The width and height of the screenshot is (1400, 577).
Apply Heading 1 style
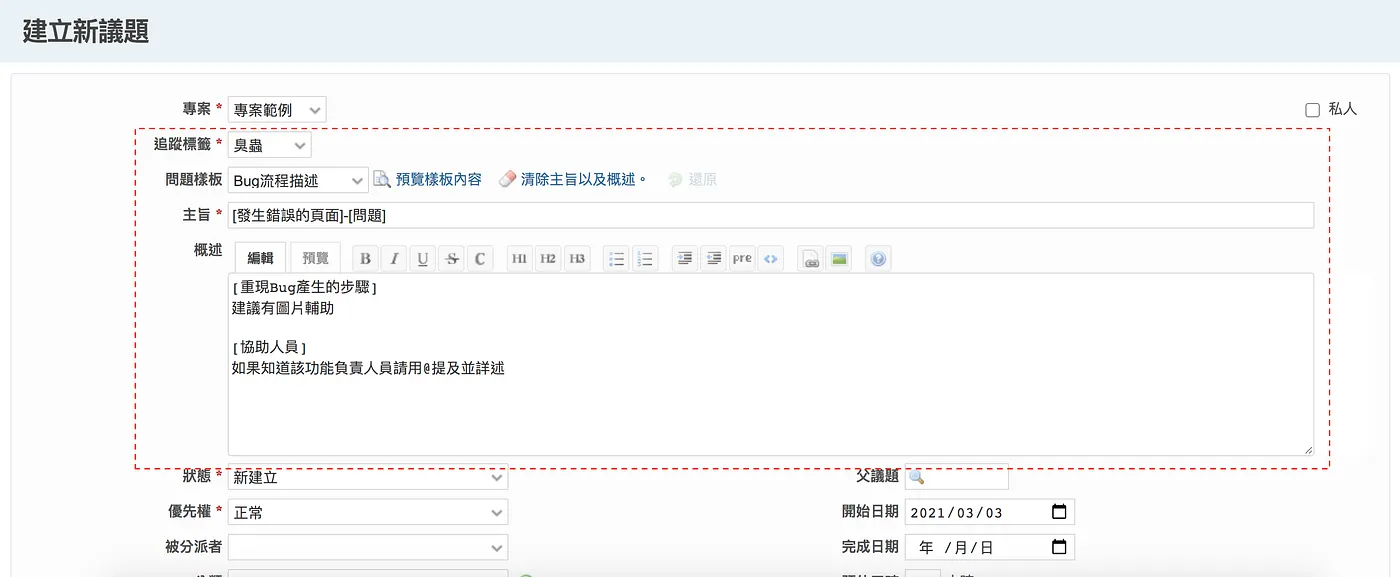click(x=520, y=258)
